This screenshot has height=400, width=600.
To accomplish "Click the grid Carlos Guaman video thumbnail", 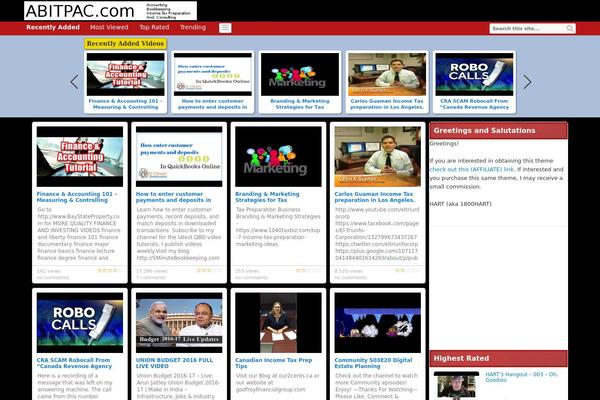I will (378, 157).
